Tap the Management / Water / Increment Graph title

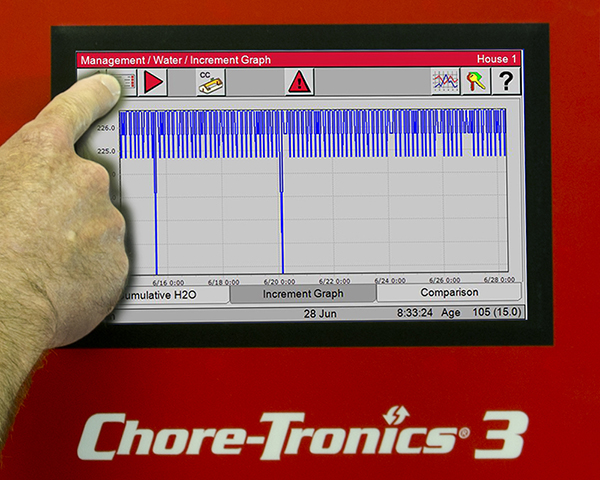pyautogui.click(x=176, y=60)
